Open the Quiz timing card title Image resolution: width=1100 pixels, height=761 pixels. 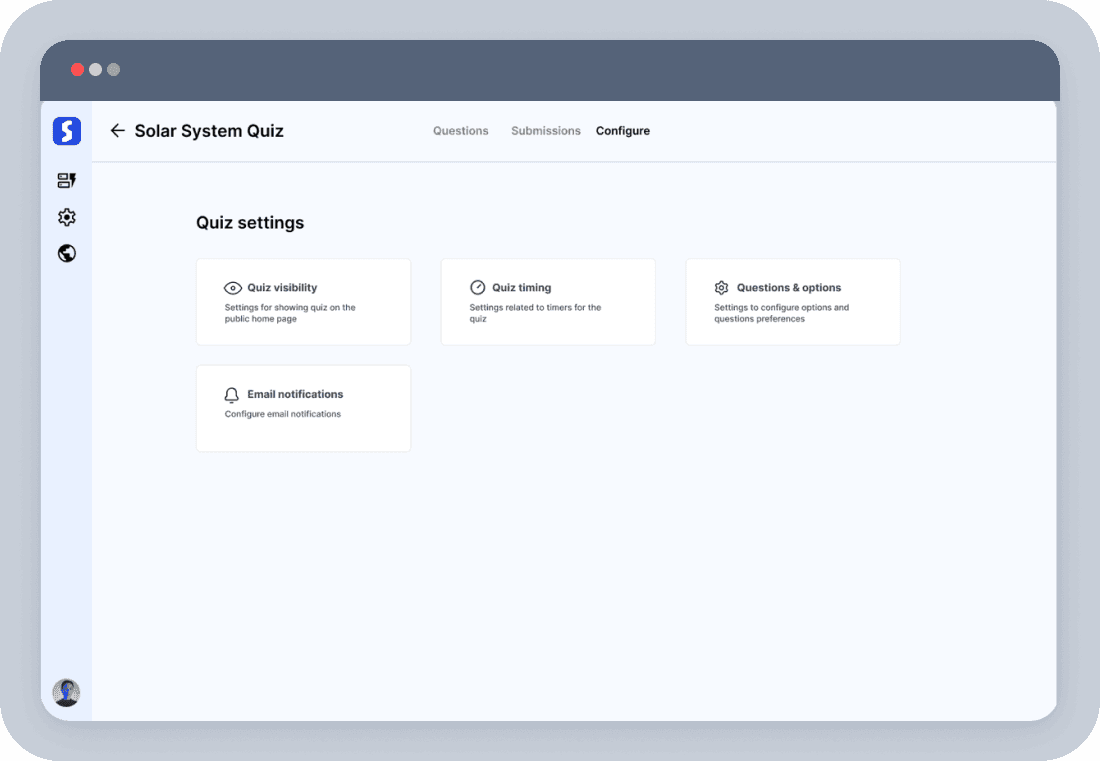click(x=521, y=288)
